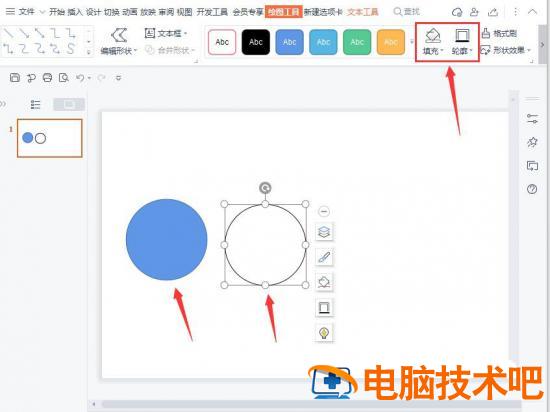550x412 pixels.
Task: Open the properties sliders sidebar icon
Action: (532, 119)
